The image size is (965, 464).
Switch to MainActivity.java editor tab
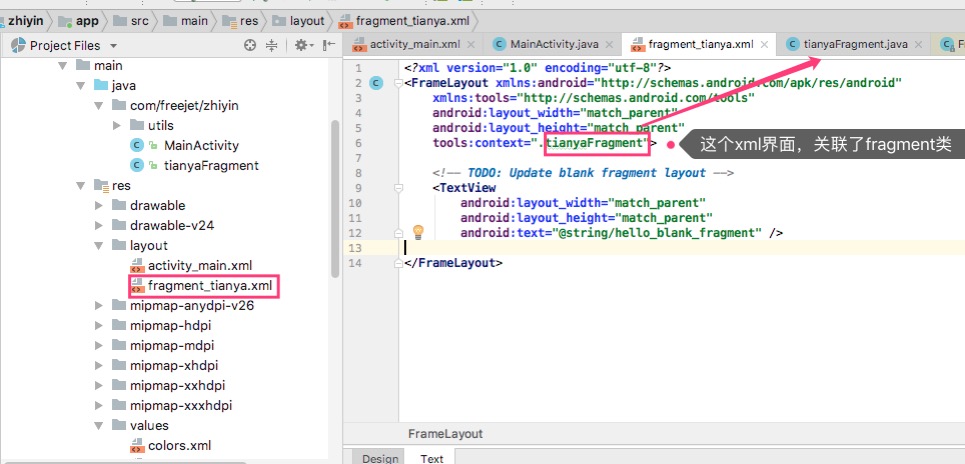pyautogui.click(x=555, y=44)
